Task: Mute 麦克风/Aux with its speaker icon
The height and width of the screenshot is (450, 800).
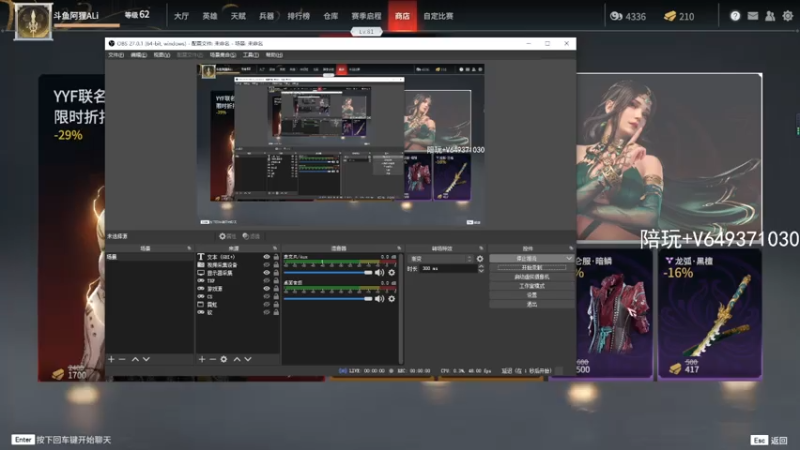Action: [380, 272]
